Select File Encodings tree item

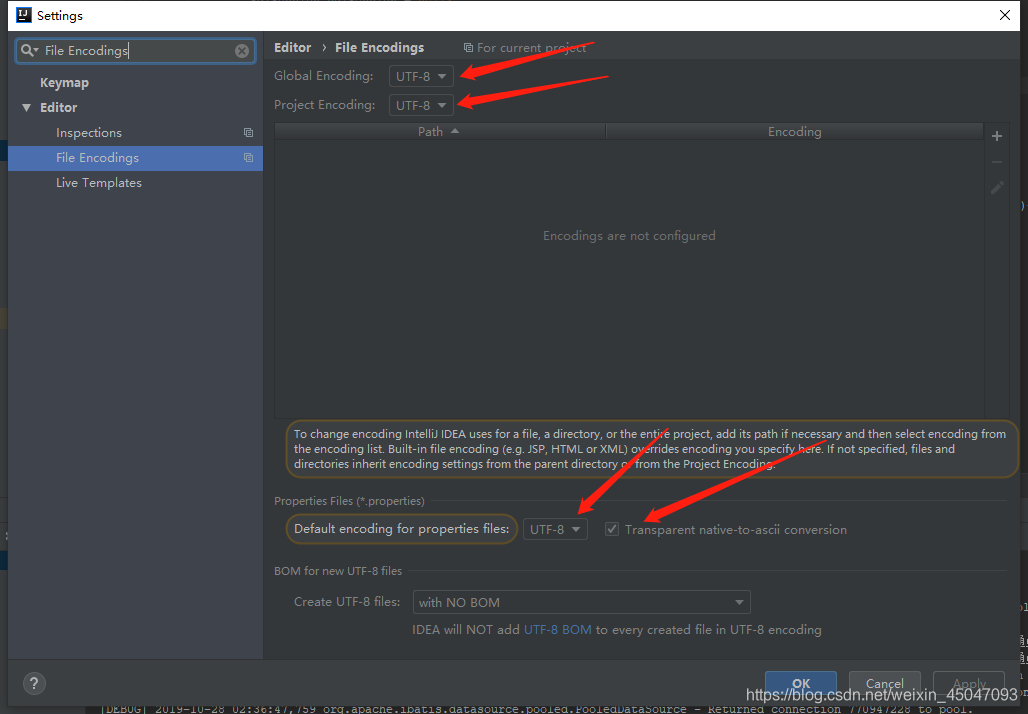[x=135, y=158]
